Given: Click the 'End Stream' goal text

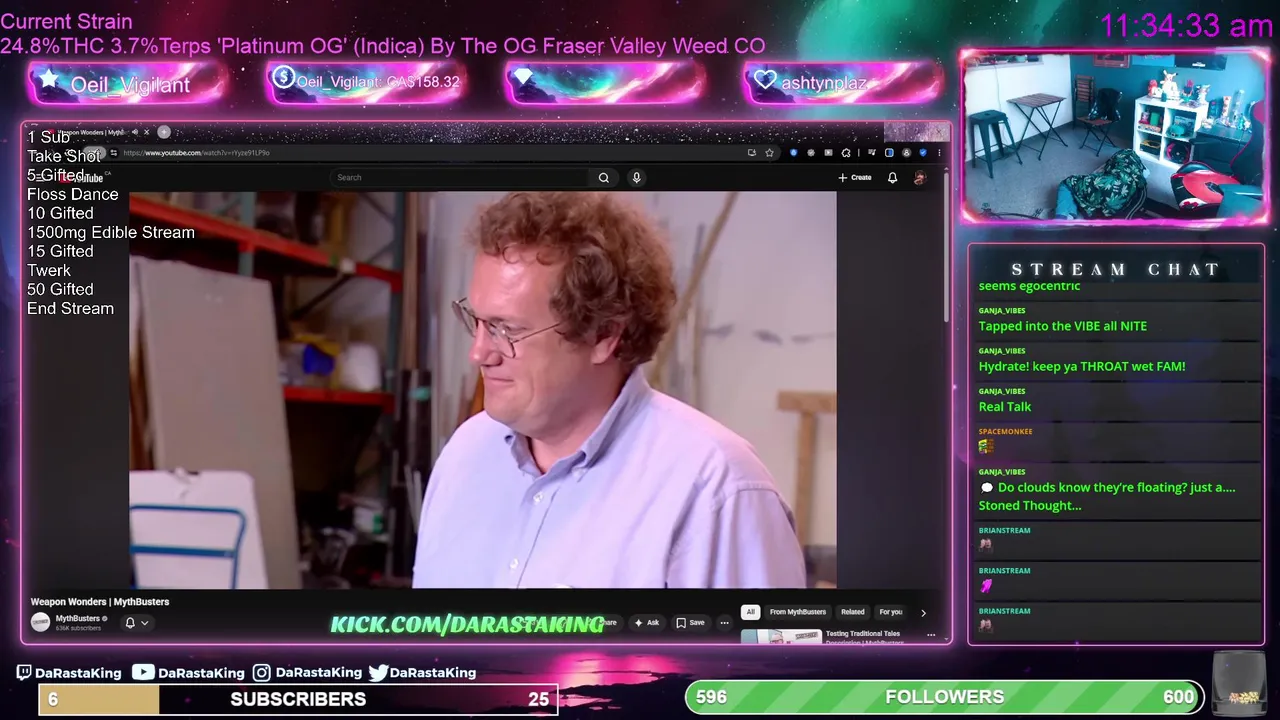Looking at the screenshot, I should point(70,308).
